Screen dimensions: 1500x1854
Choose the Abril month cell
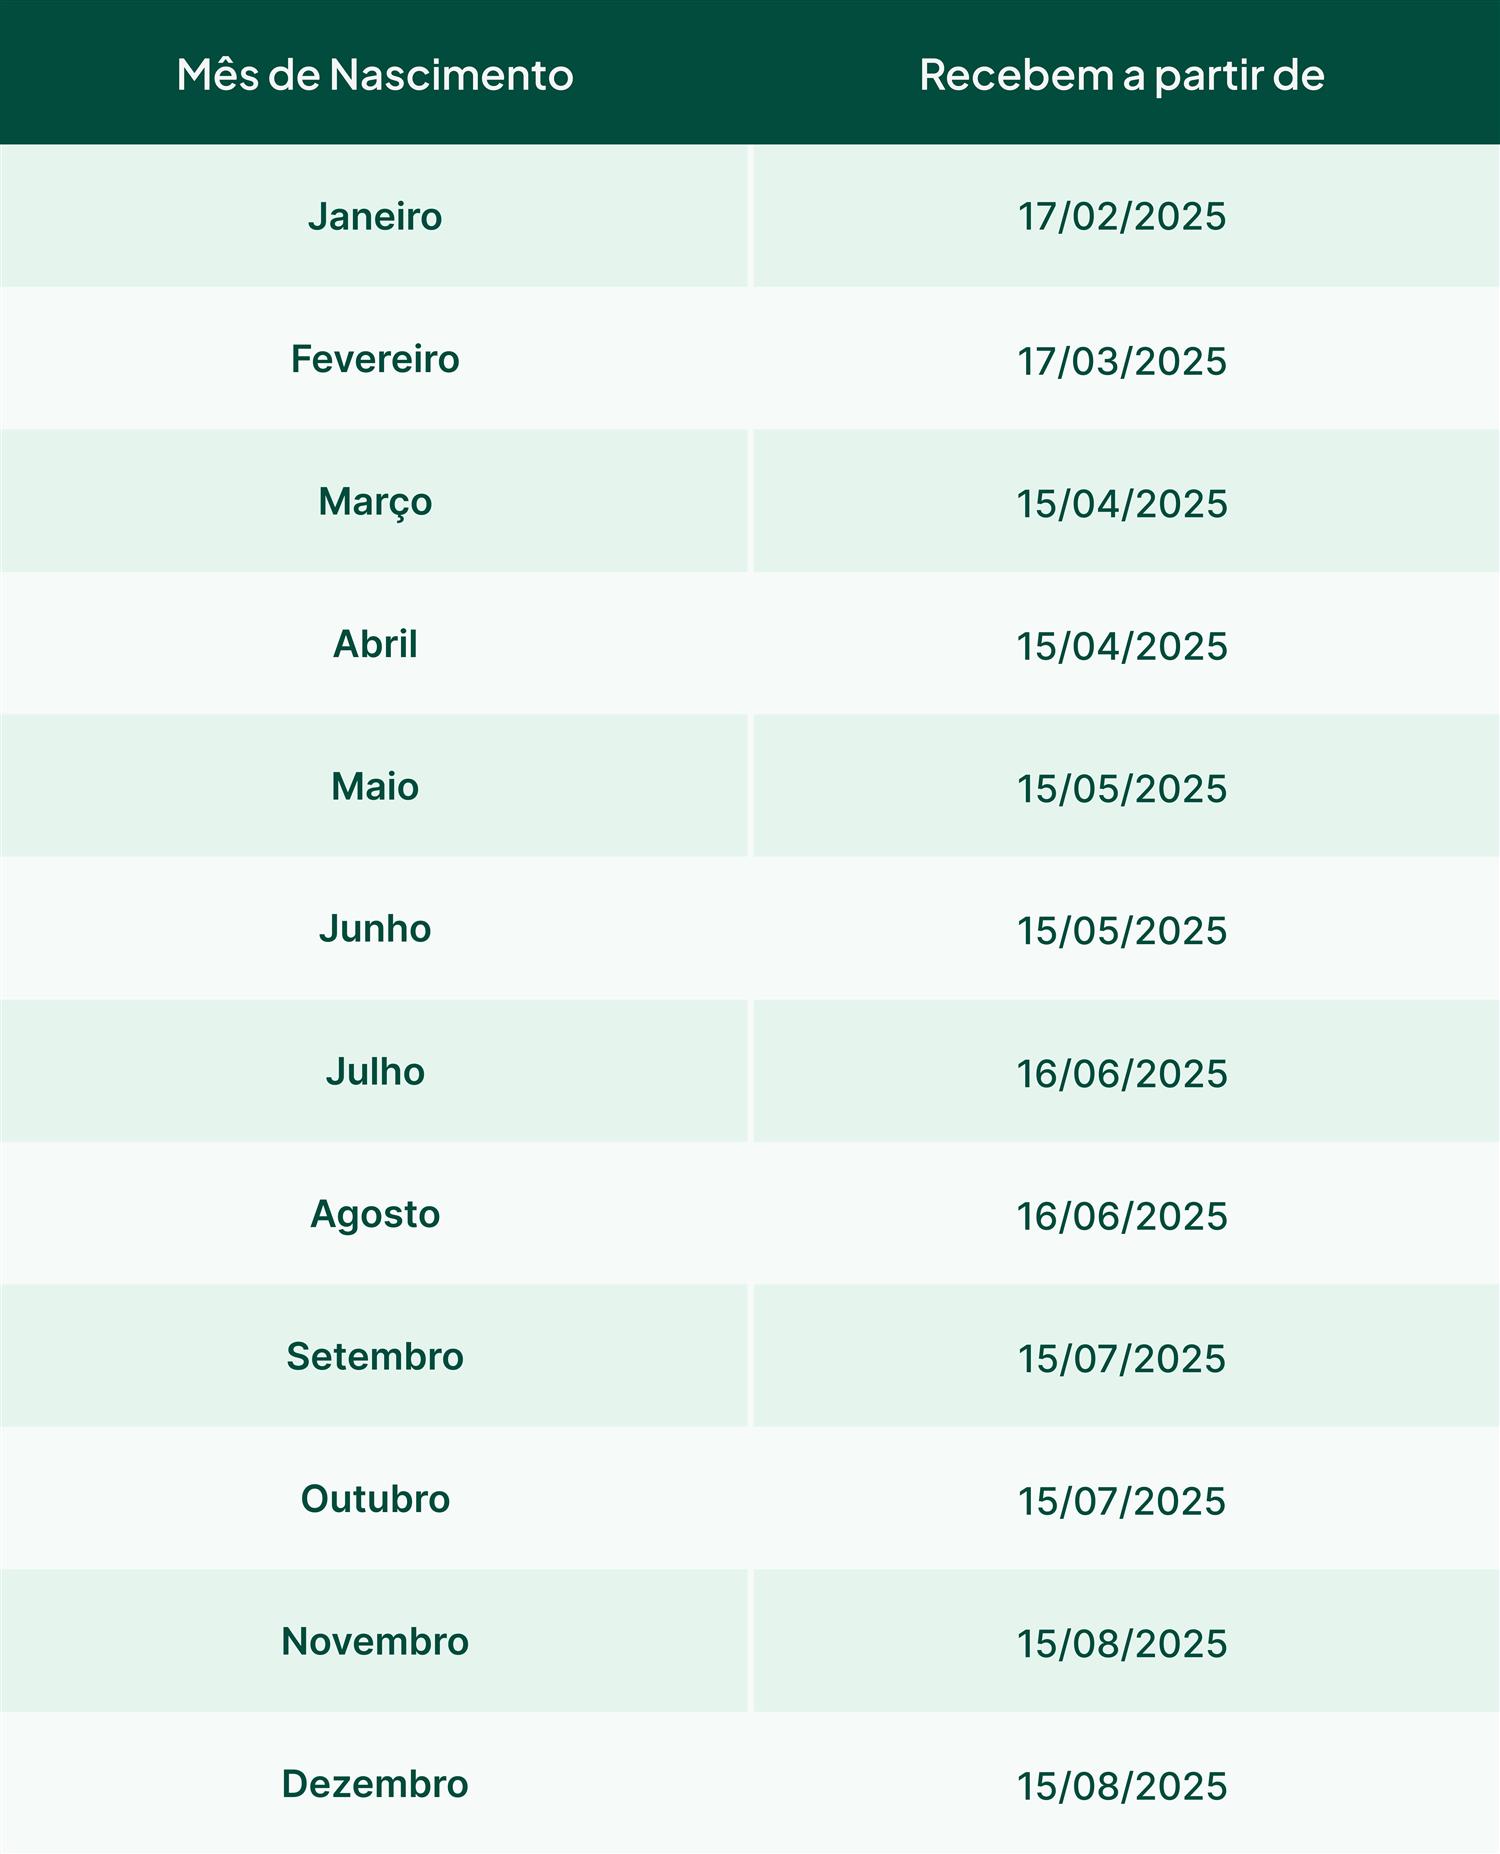(x=375, y=644)
